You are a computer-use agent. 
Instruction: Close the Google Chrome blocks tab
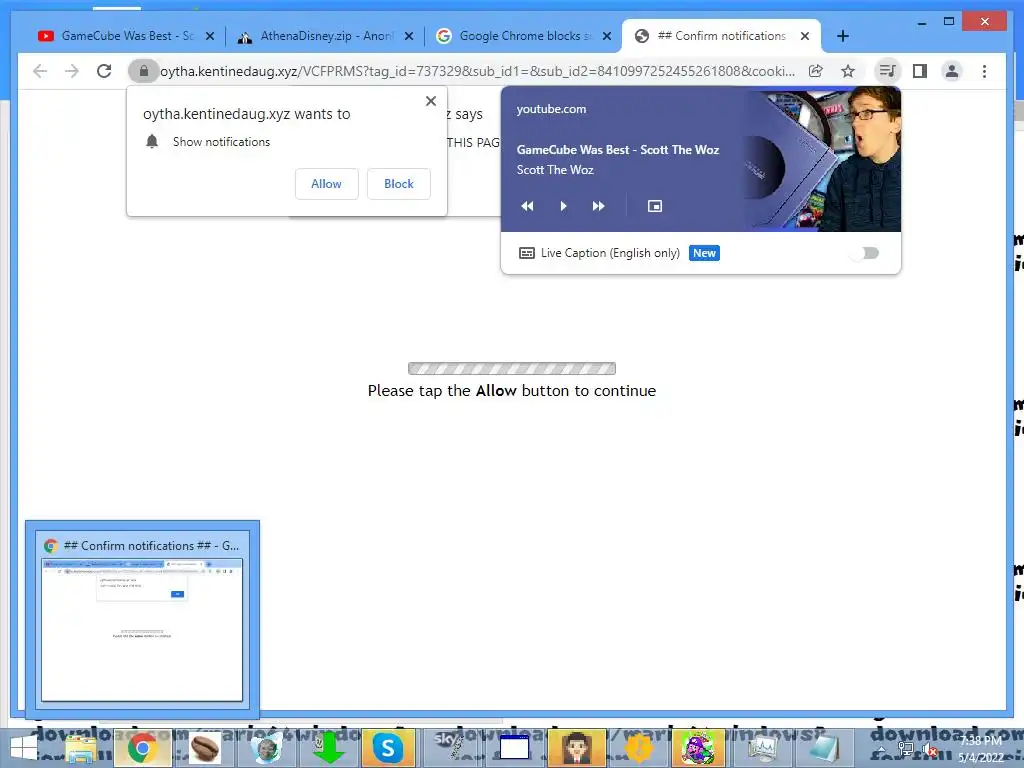pos(607,36)
